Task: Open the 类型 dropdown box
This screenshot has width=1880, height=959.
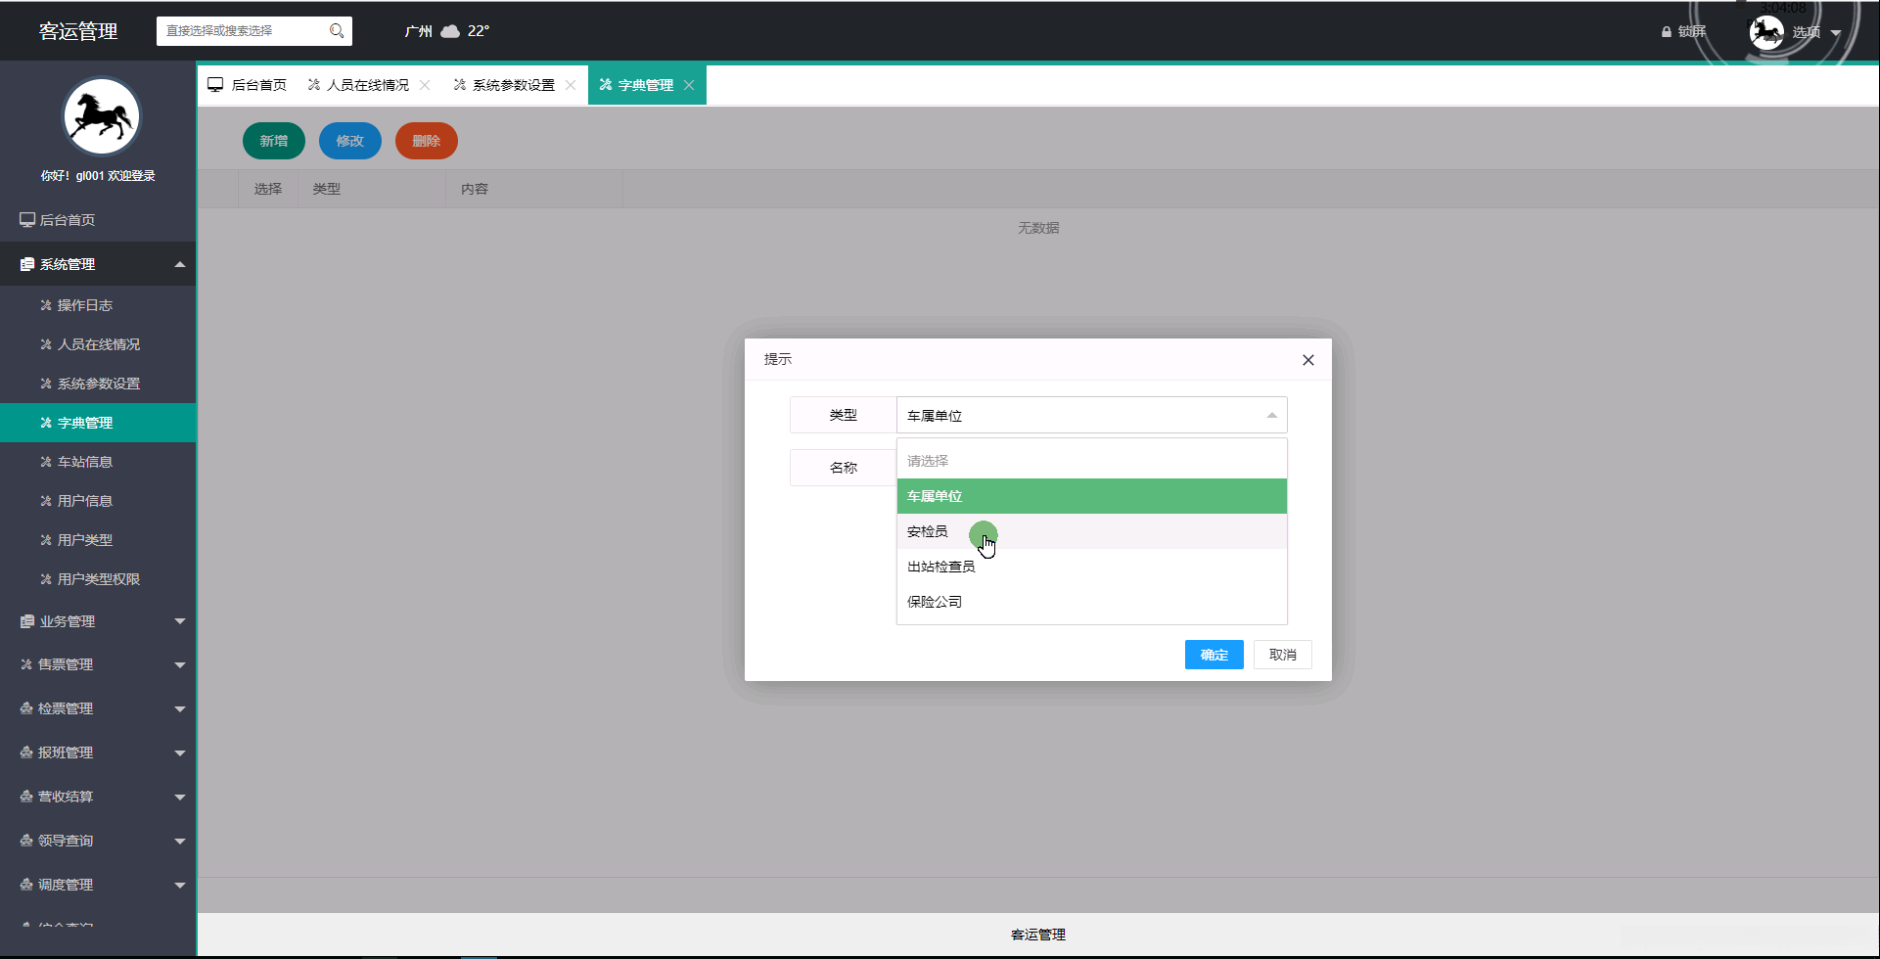Action: pyautogui.click(x=1092, y=415)
